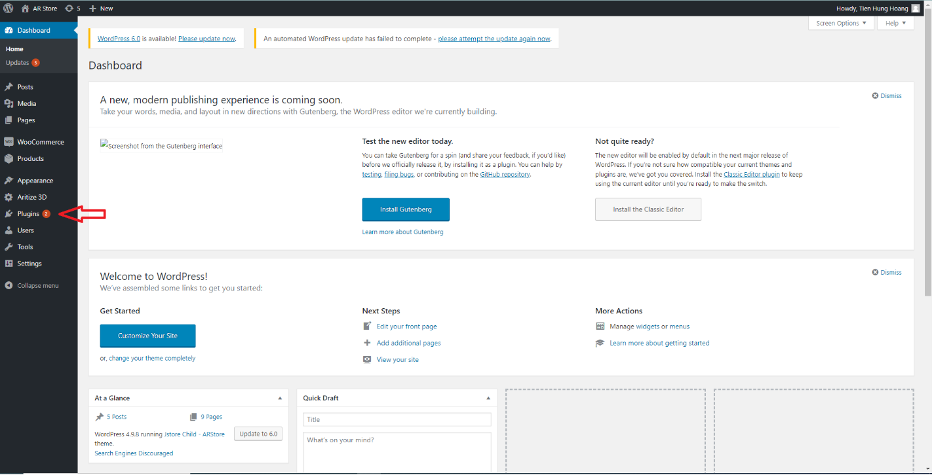Collapse the Quick Draft widget
The width and height of the screenshot is (936, 476).
point(488,398)
